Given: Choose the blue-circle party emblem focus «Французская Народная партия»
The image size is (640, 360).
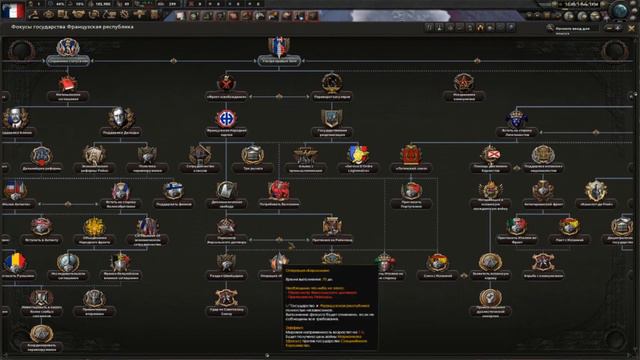Looking at the screenshot, I should pos(226,123).
